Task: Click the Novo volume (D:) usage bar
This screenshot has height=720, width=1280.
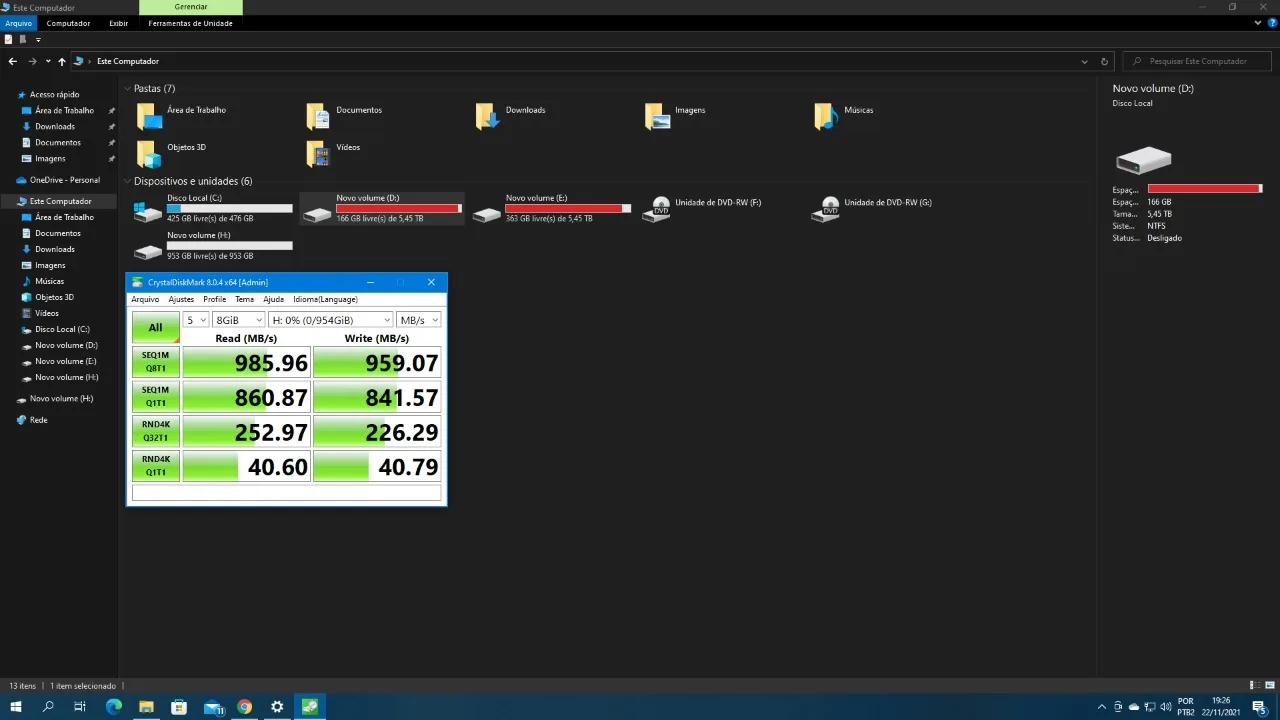Action: (x=399, y=208)
